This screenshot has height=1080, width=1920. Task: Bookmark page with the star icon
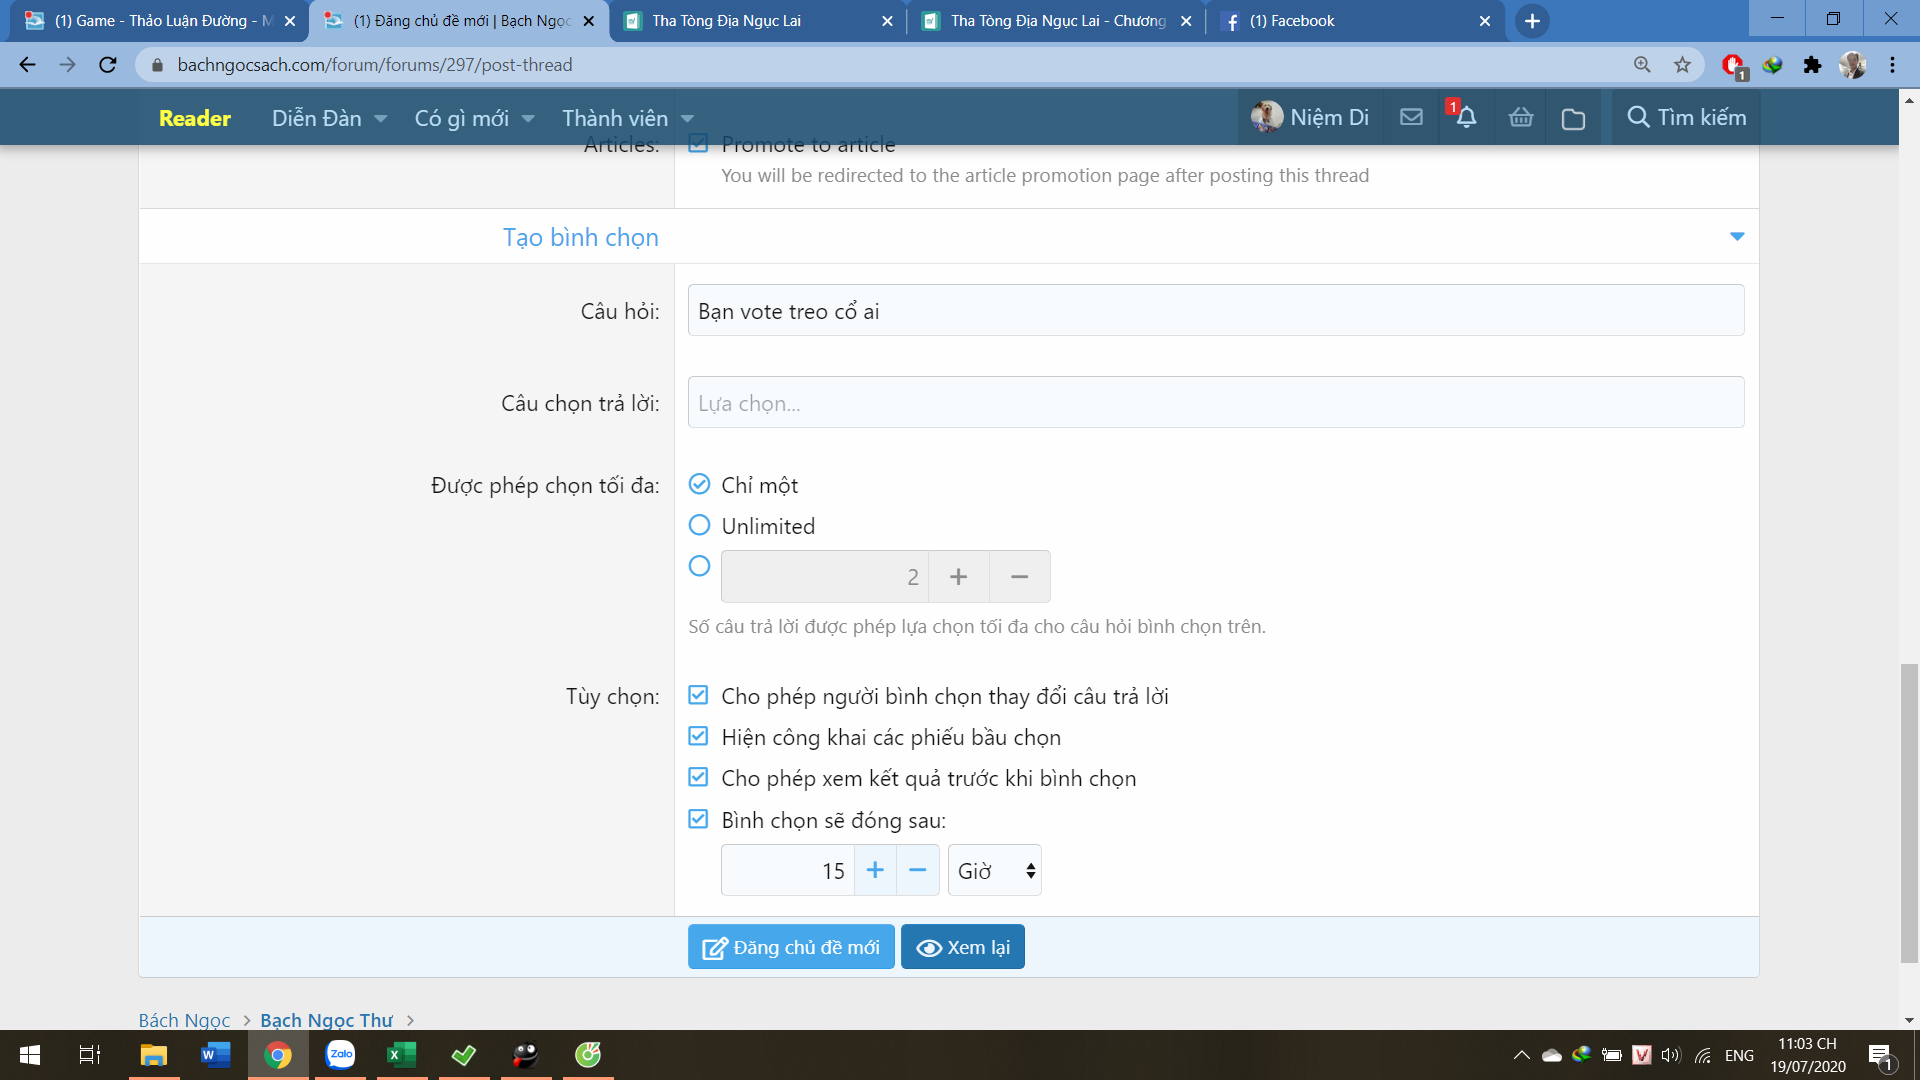[1682, 65]
